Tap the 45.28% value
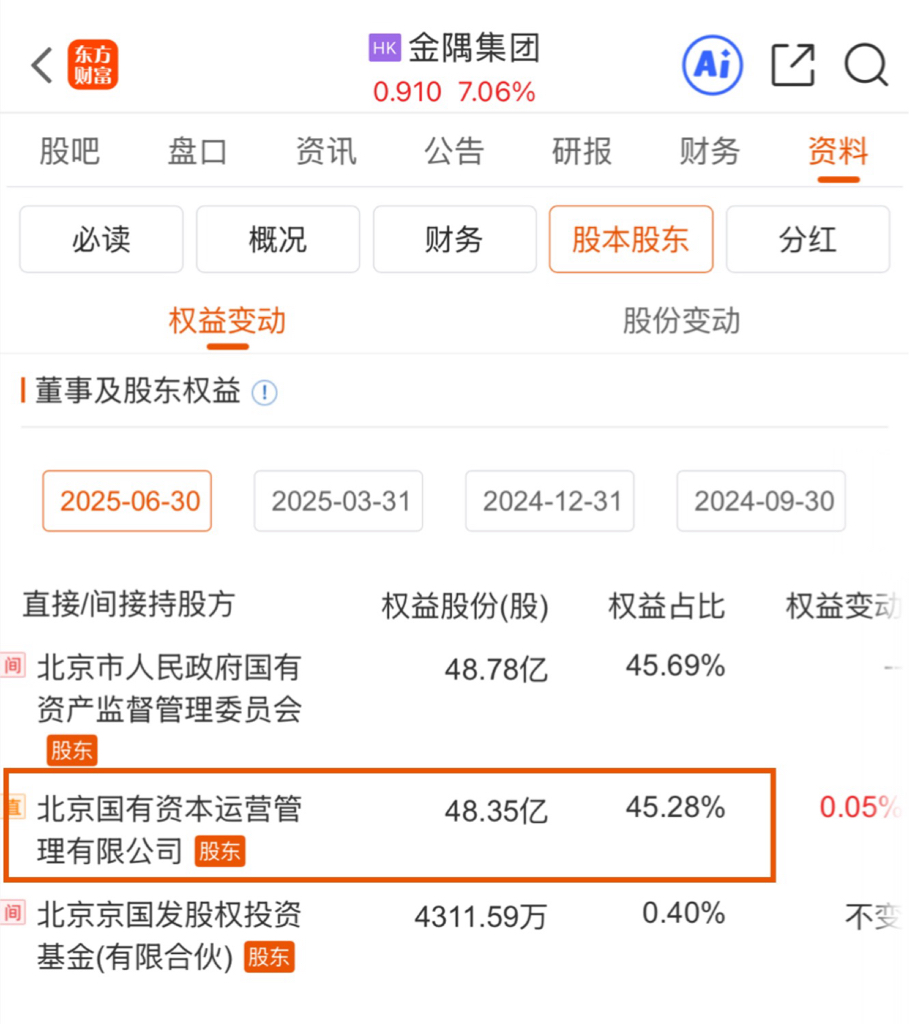This screenshot has height=1024, width=909. pos(675,807)
